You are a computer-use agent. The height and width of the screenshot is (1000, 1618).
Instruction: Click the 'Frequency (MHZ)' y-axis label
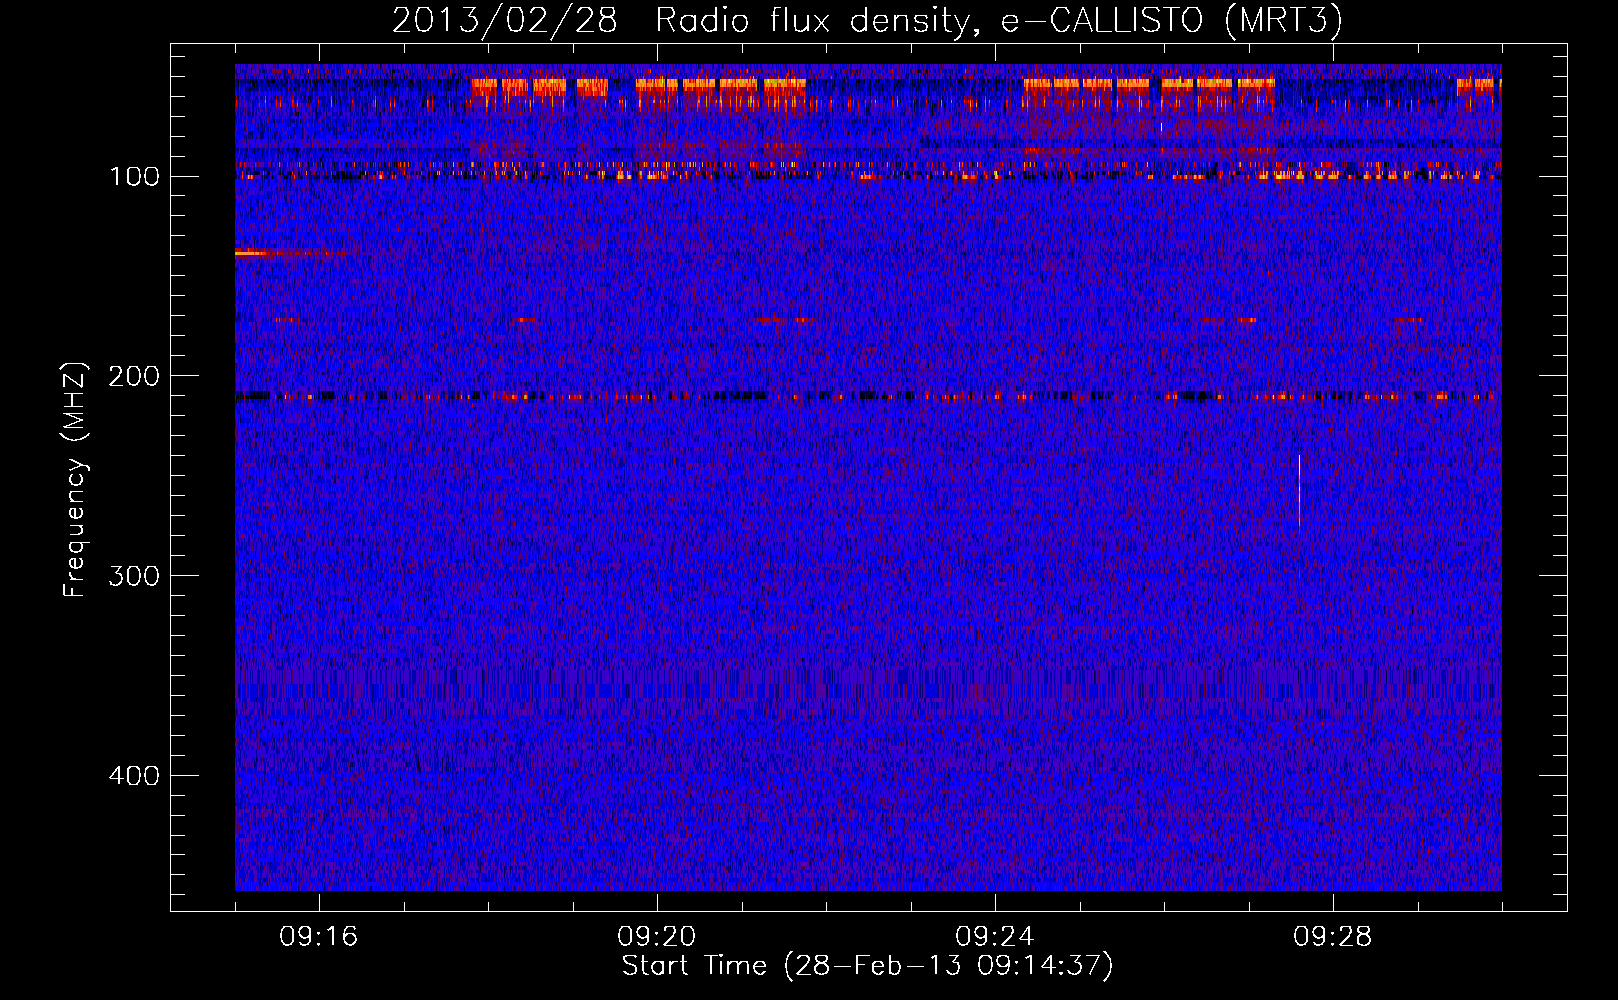tap(75, 479)
